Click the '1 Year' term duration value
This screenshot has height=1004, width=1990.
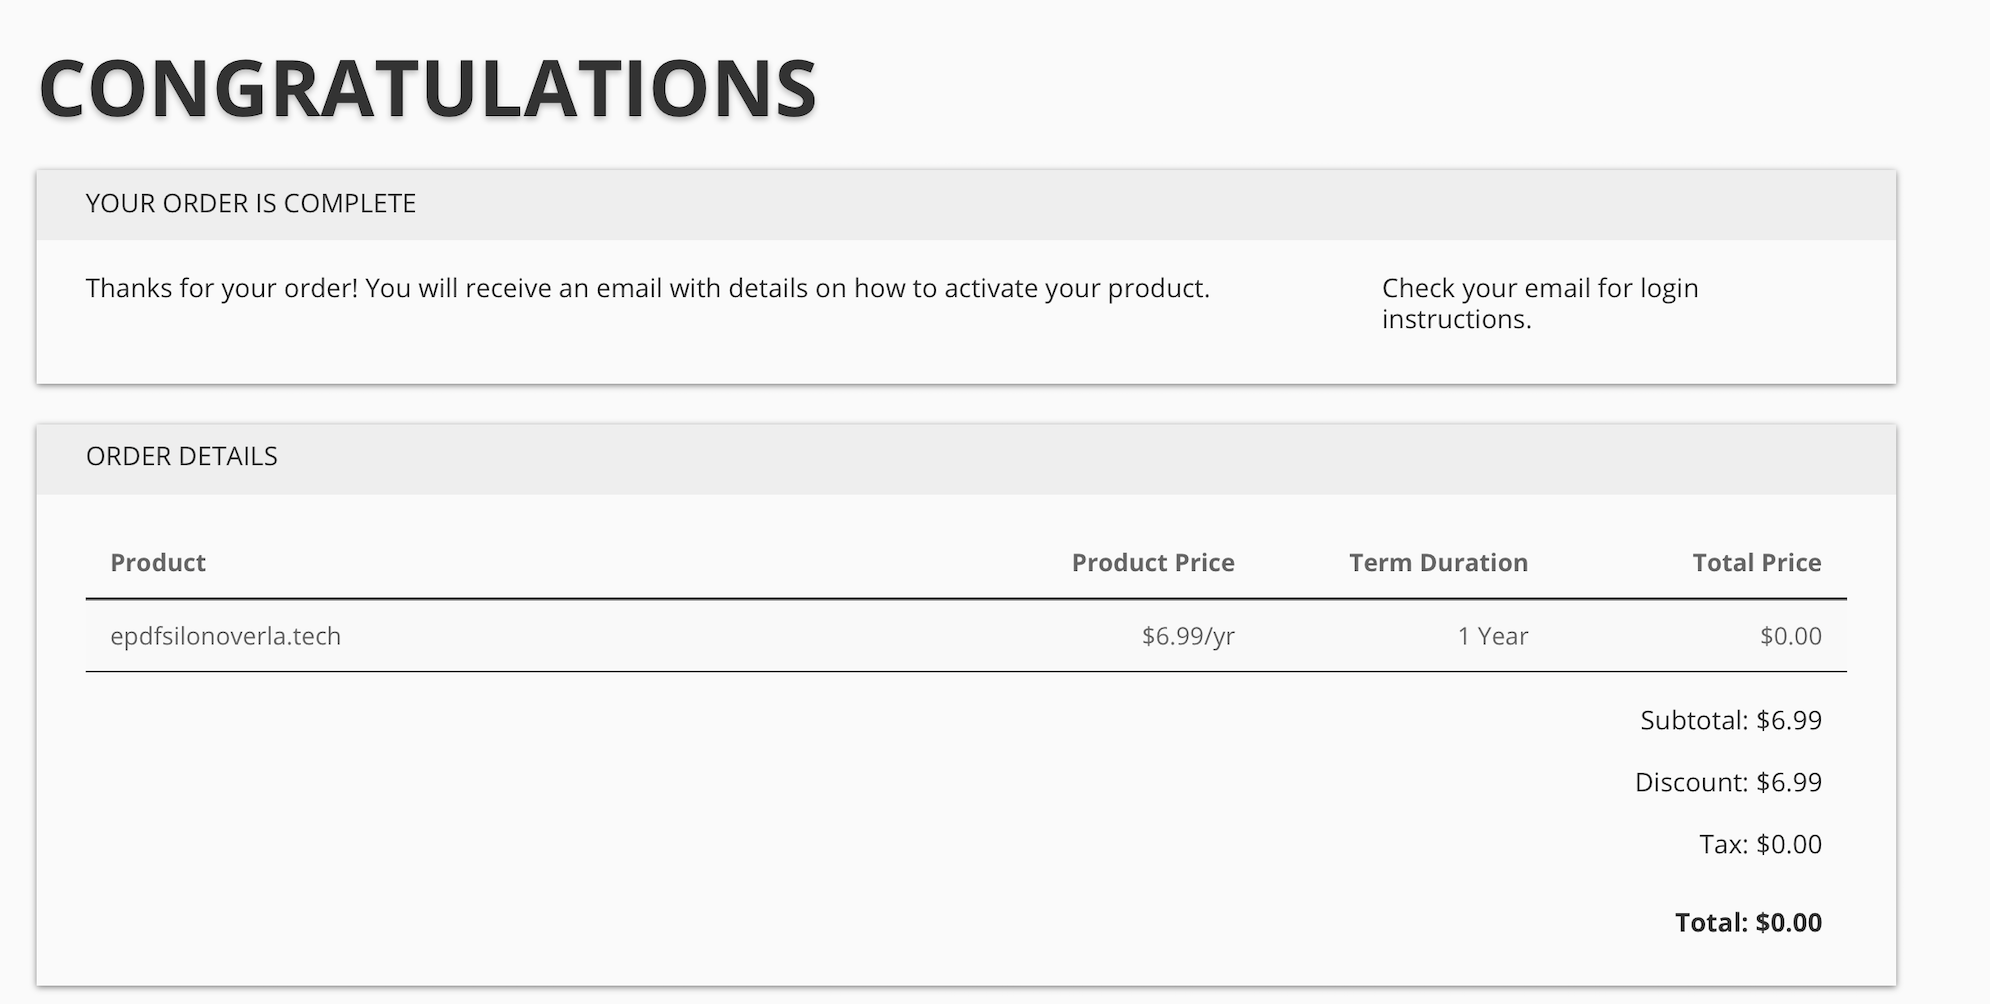point(1492,637)
